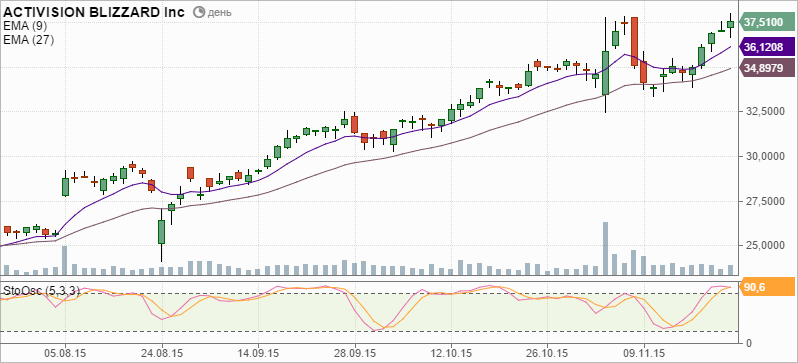The width and height of the screenshot is (798, 363).
Task: Click the 24.08.15 date label
Action: click(162, 352)
